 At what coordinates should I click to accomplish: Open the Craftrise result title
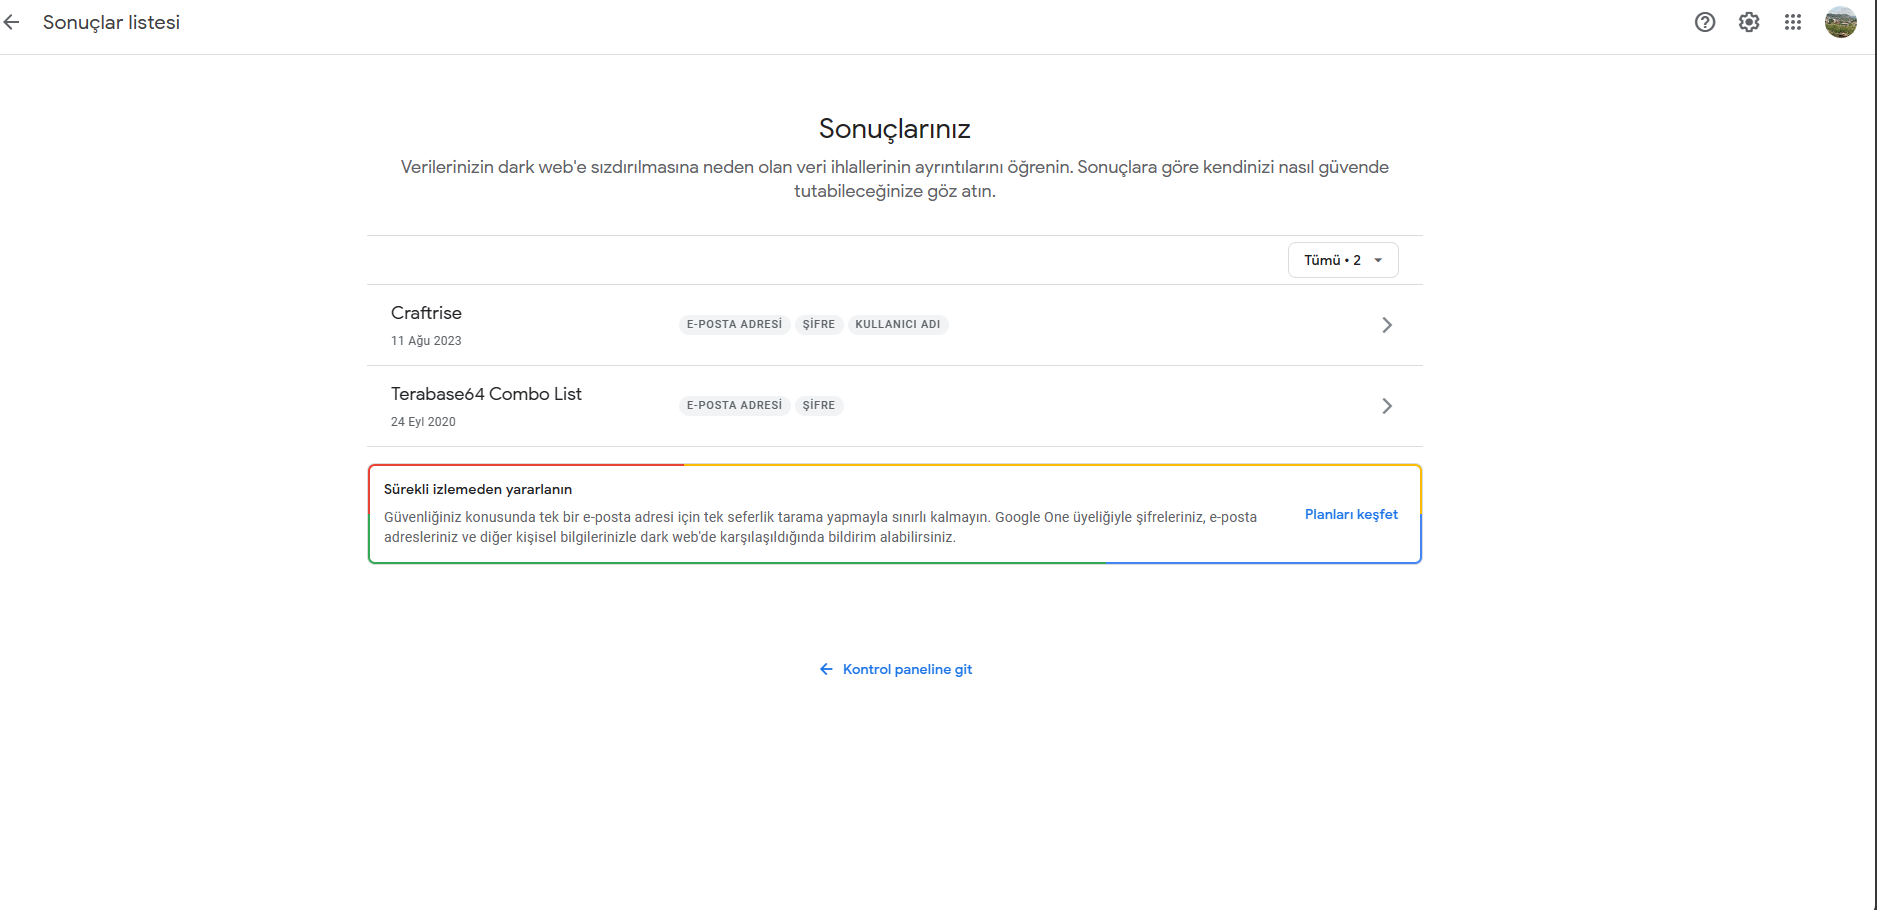click(426, 313)
